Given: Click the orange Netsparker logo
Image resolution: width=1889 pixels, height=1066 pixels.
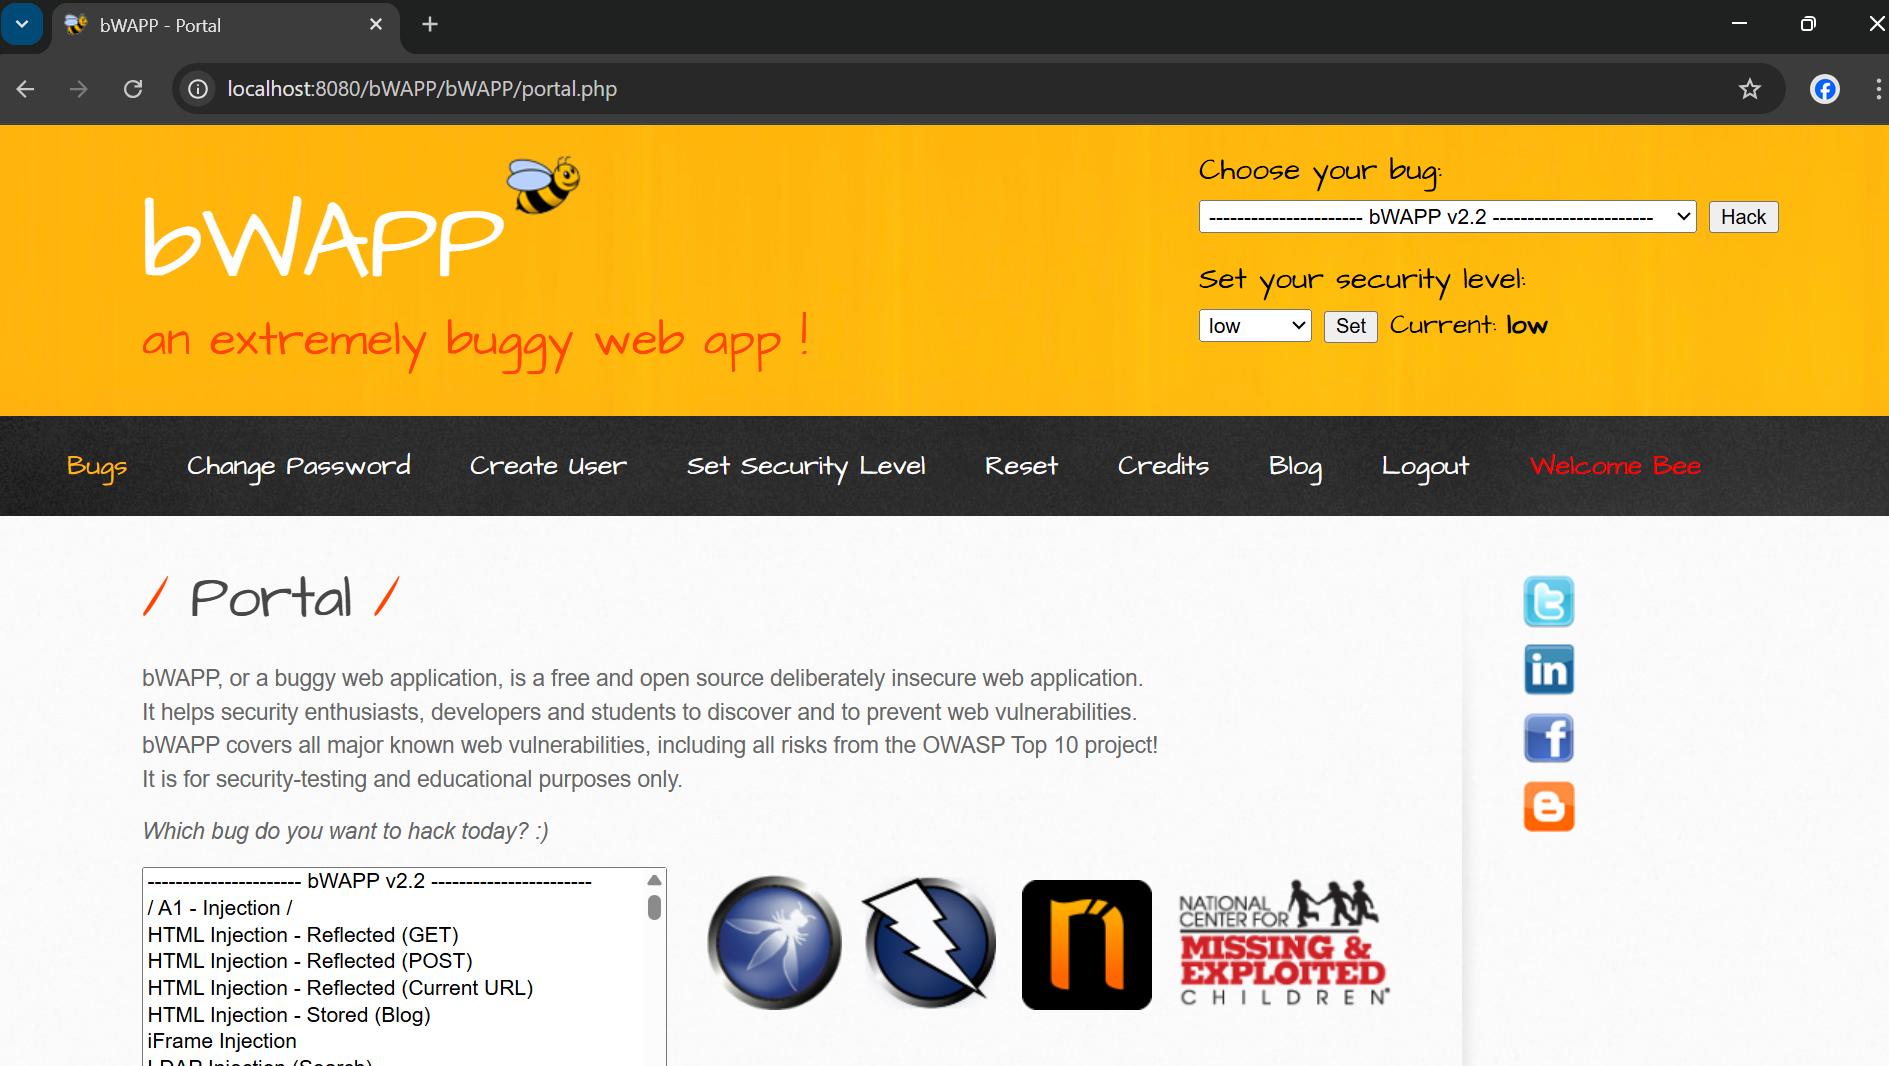Looking at the screenshot, I should (x=1086, y=945).
